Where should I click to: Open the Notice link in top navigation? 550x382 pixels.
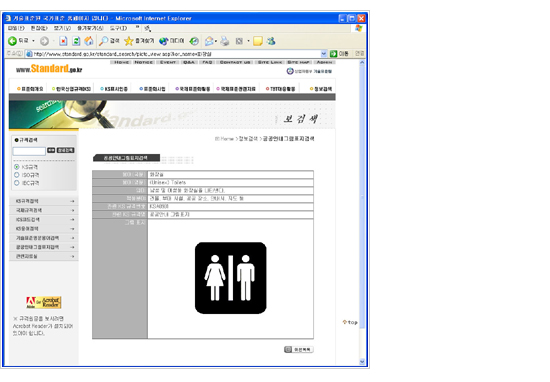tap(143, 62)
